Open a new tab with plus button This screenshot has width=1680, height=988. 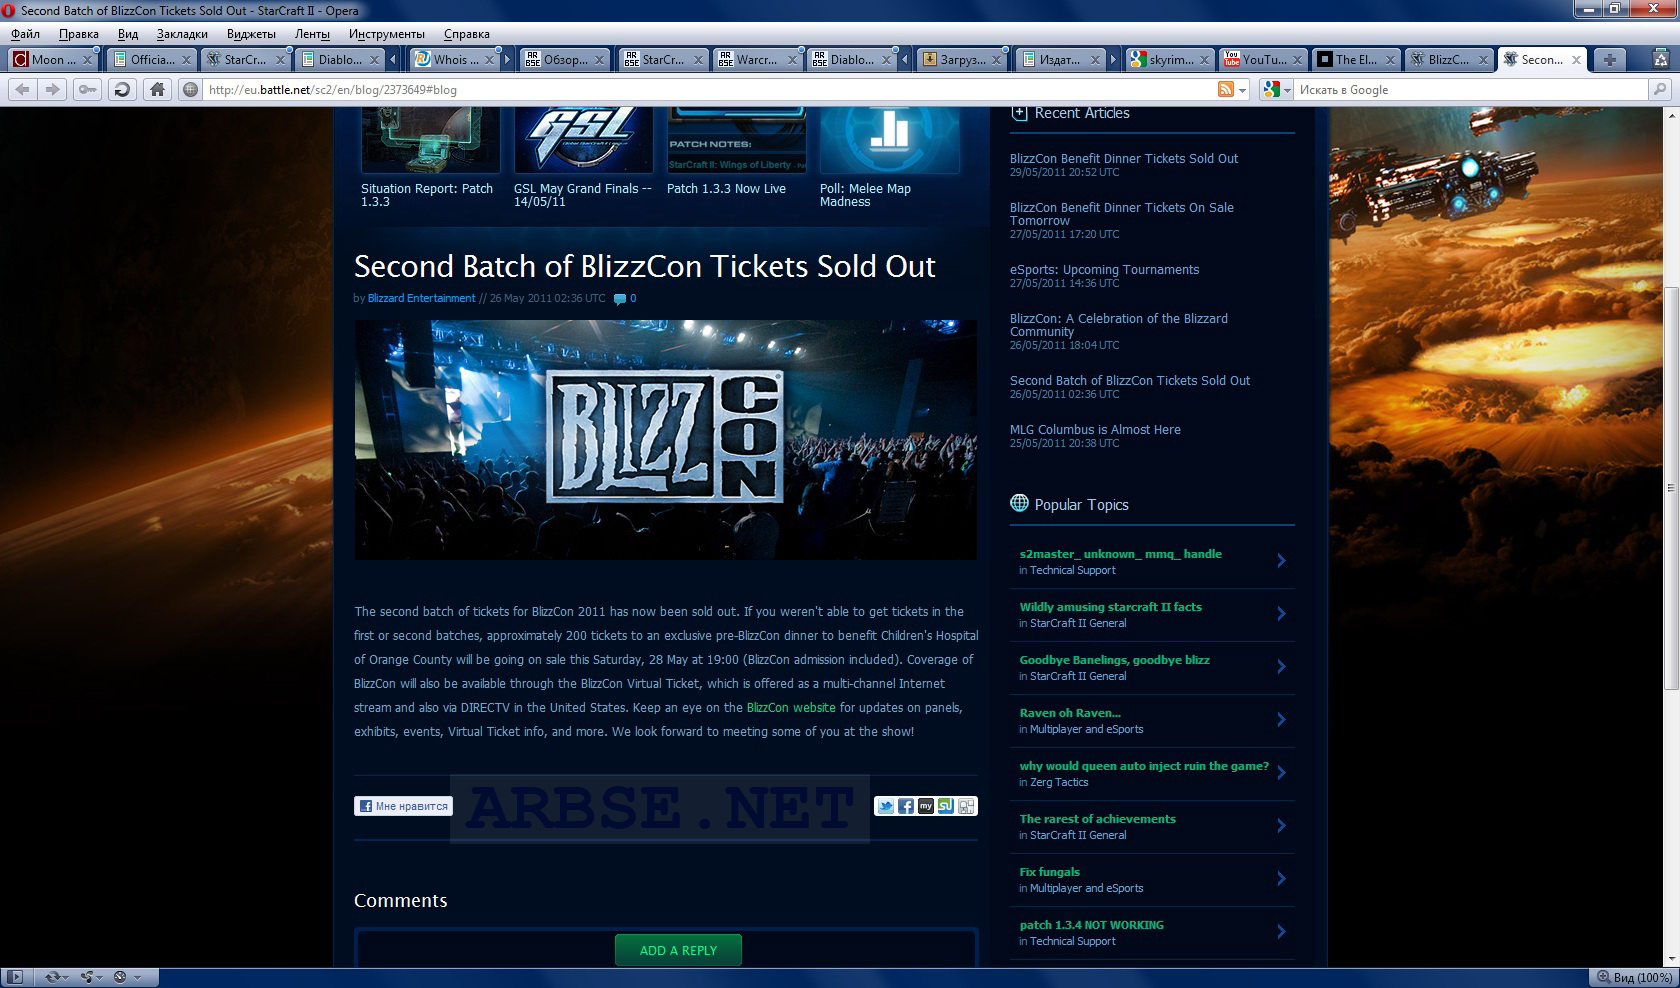point(1609,59)
